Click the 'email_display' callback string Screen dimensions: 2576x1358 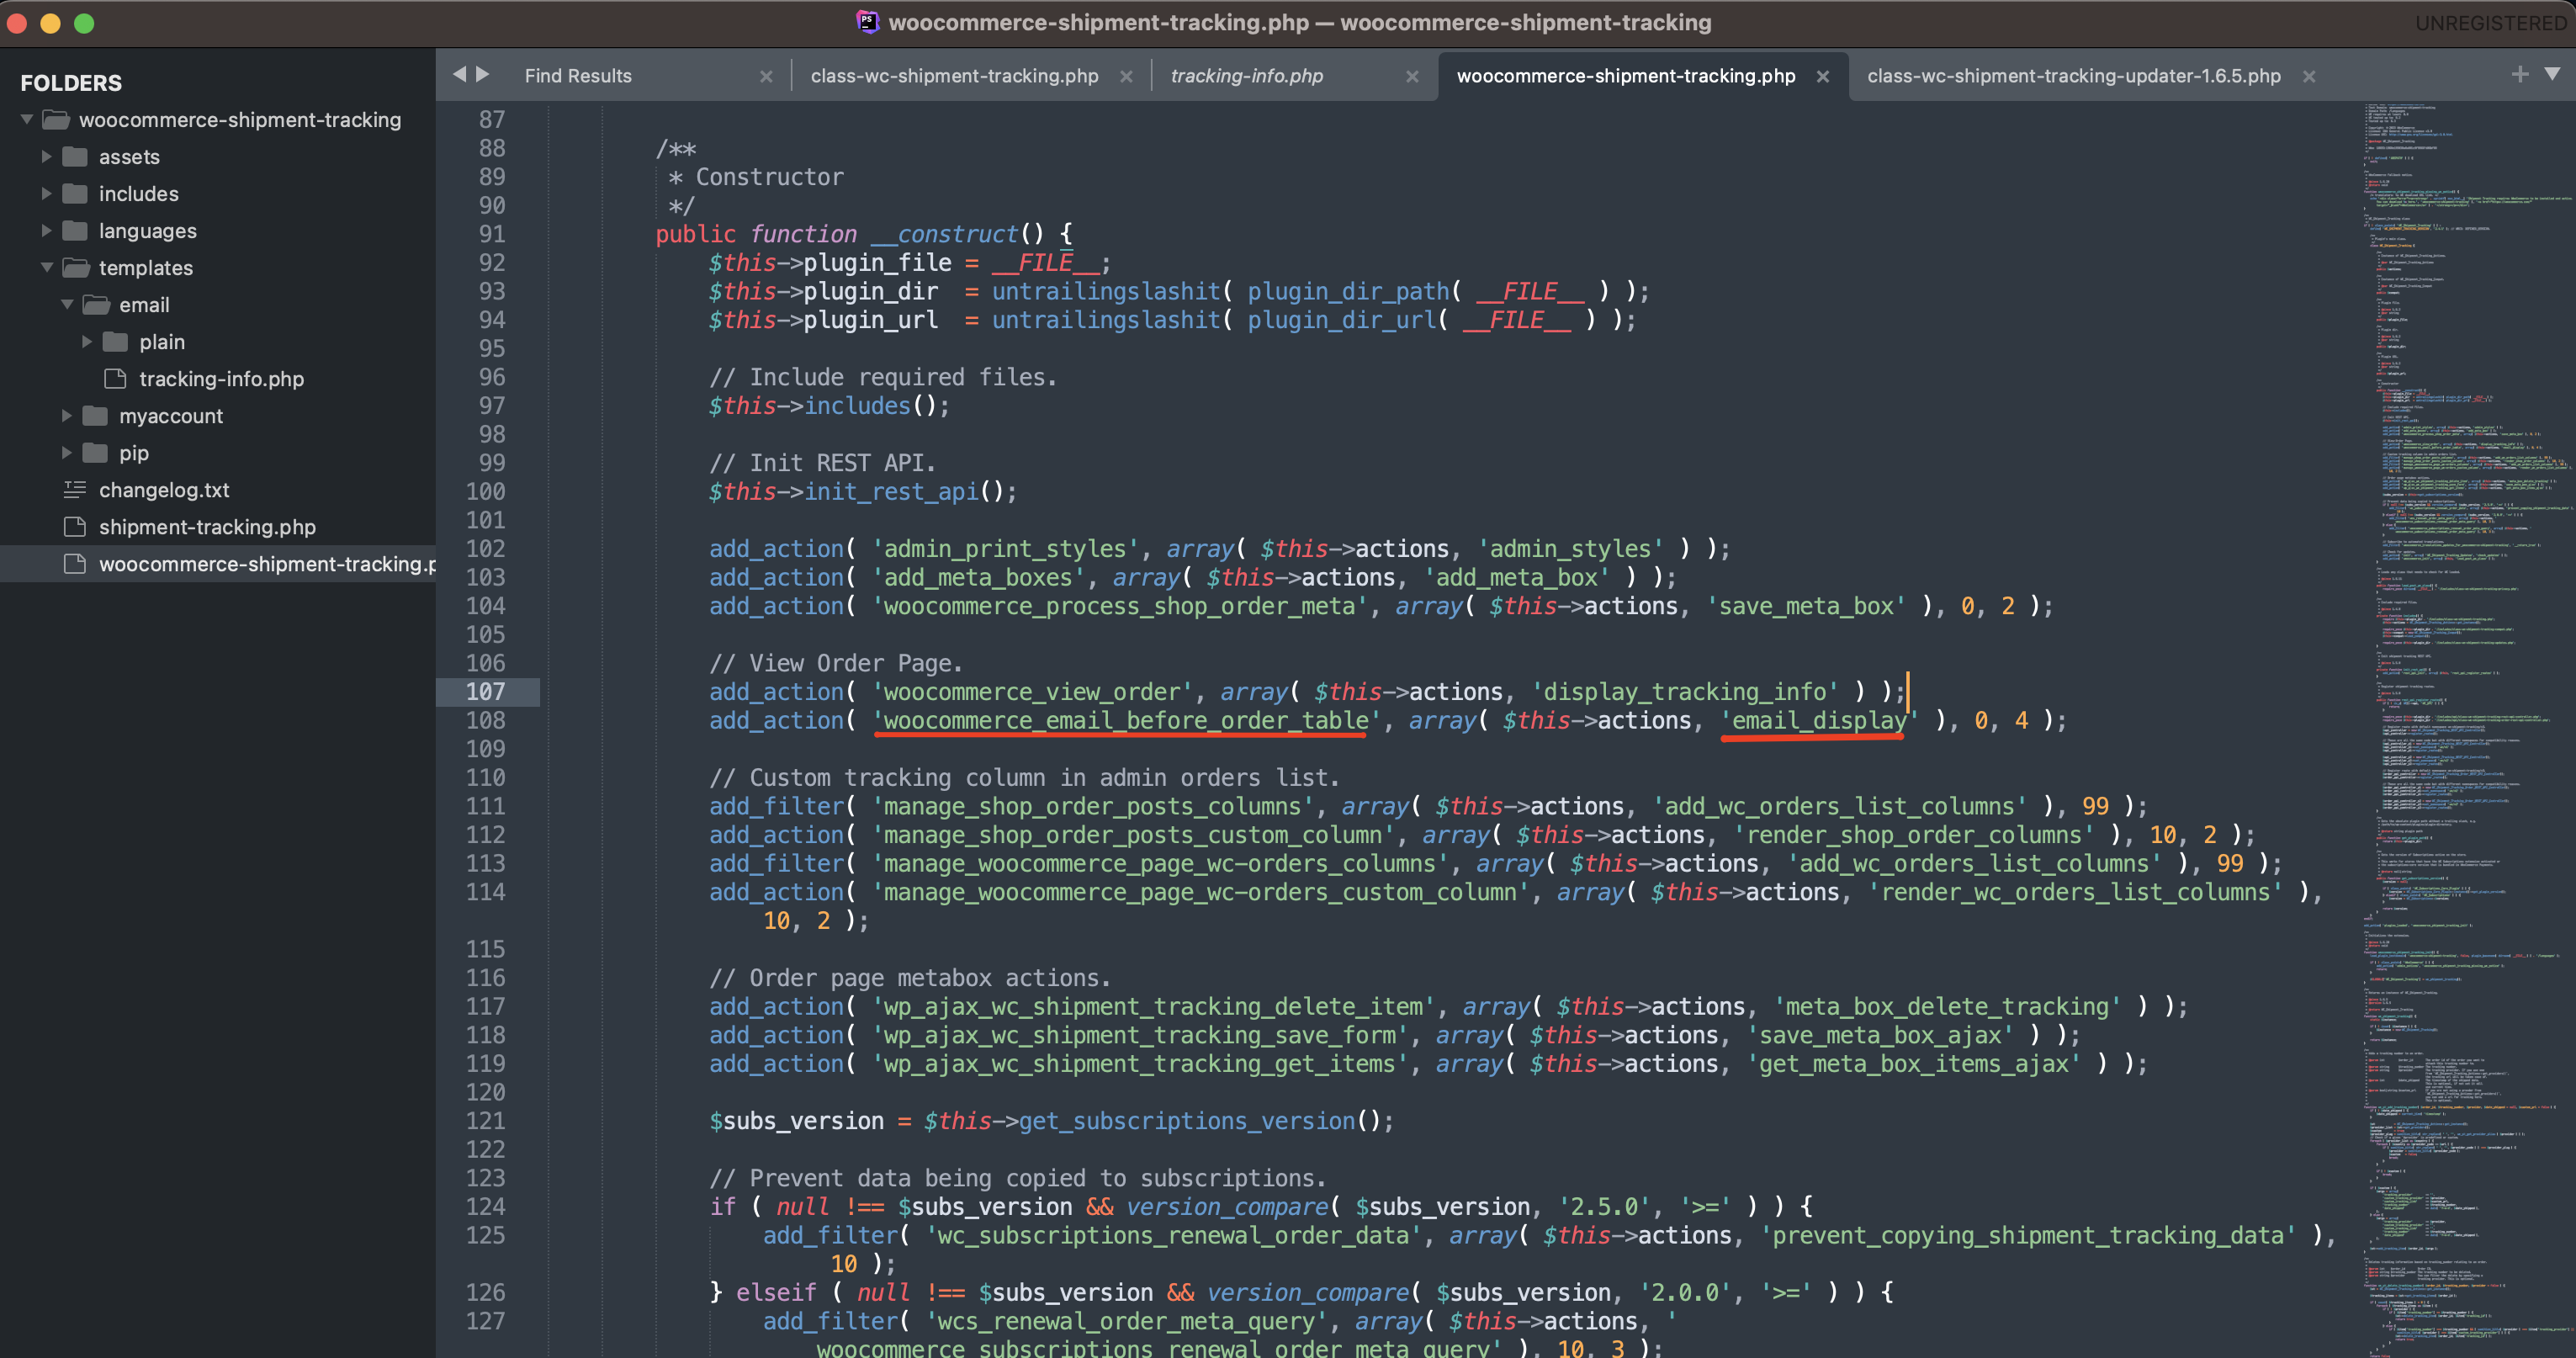tap(1819, 721)
